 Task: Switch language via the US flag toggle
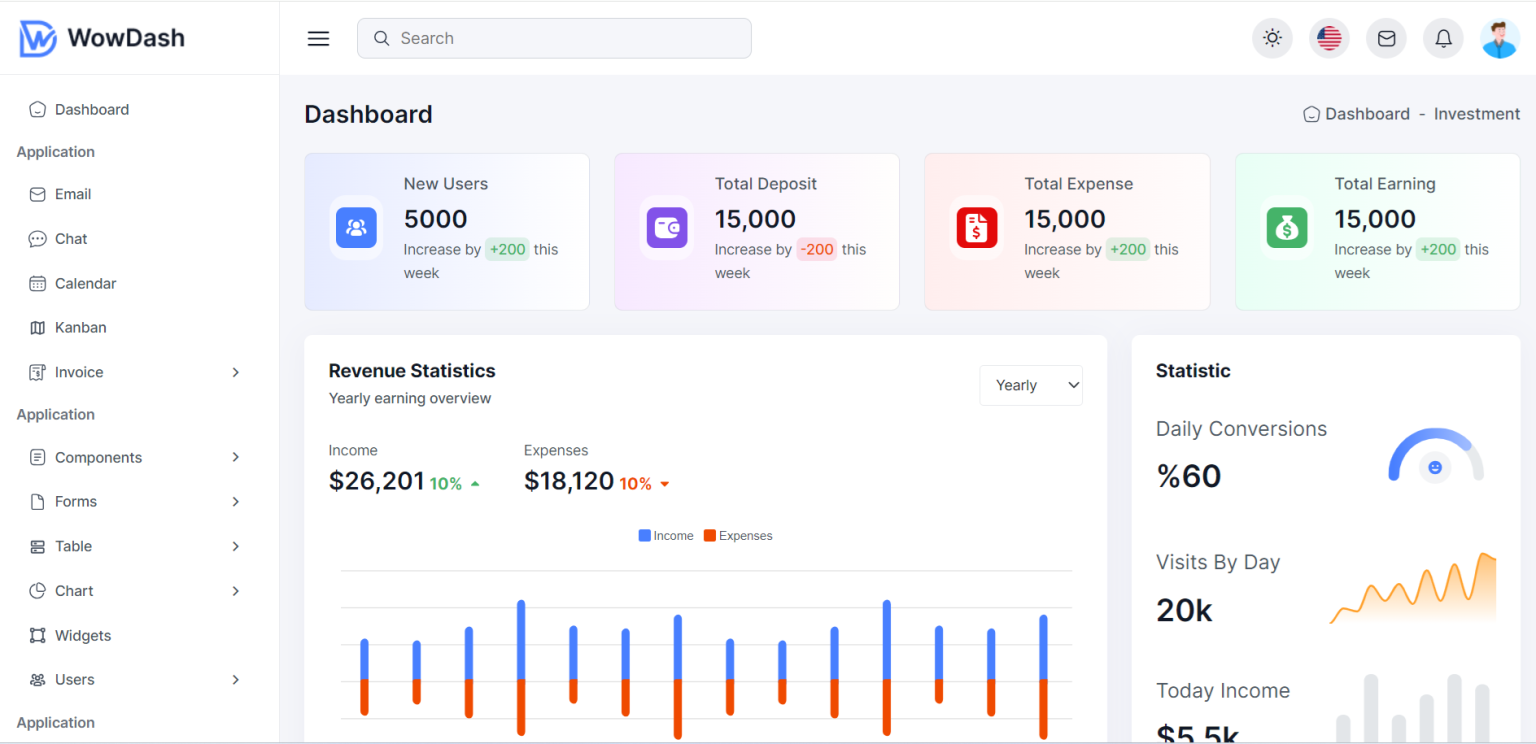tap(1329, 38)
